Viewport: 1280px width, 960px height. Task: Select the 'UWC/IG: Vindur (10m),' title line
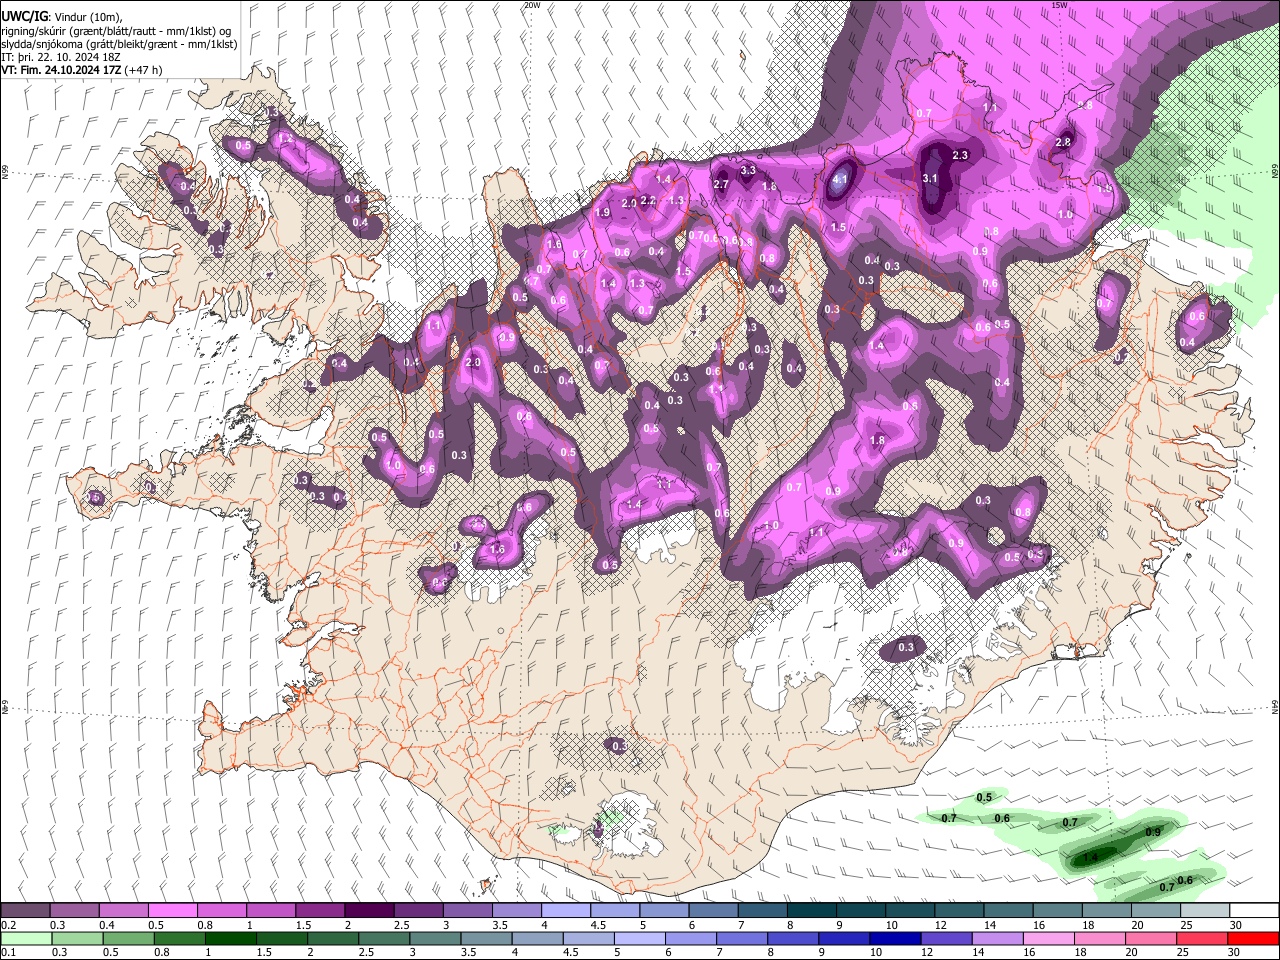pyautogui.click(x=62, y=16)
